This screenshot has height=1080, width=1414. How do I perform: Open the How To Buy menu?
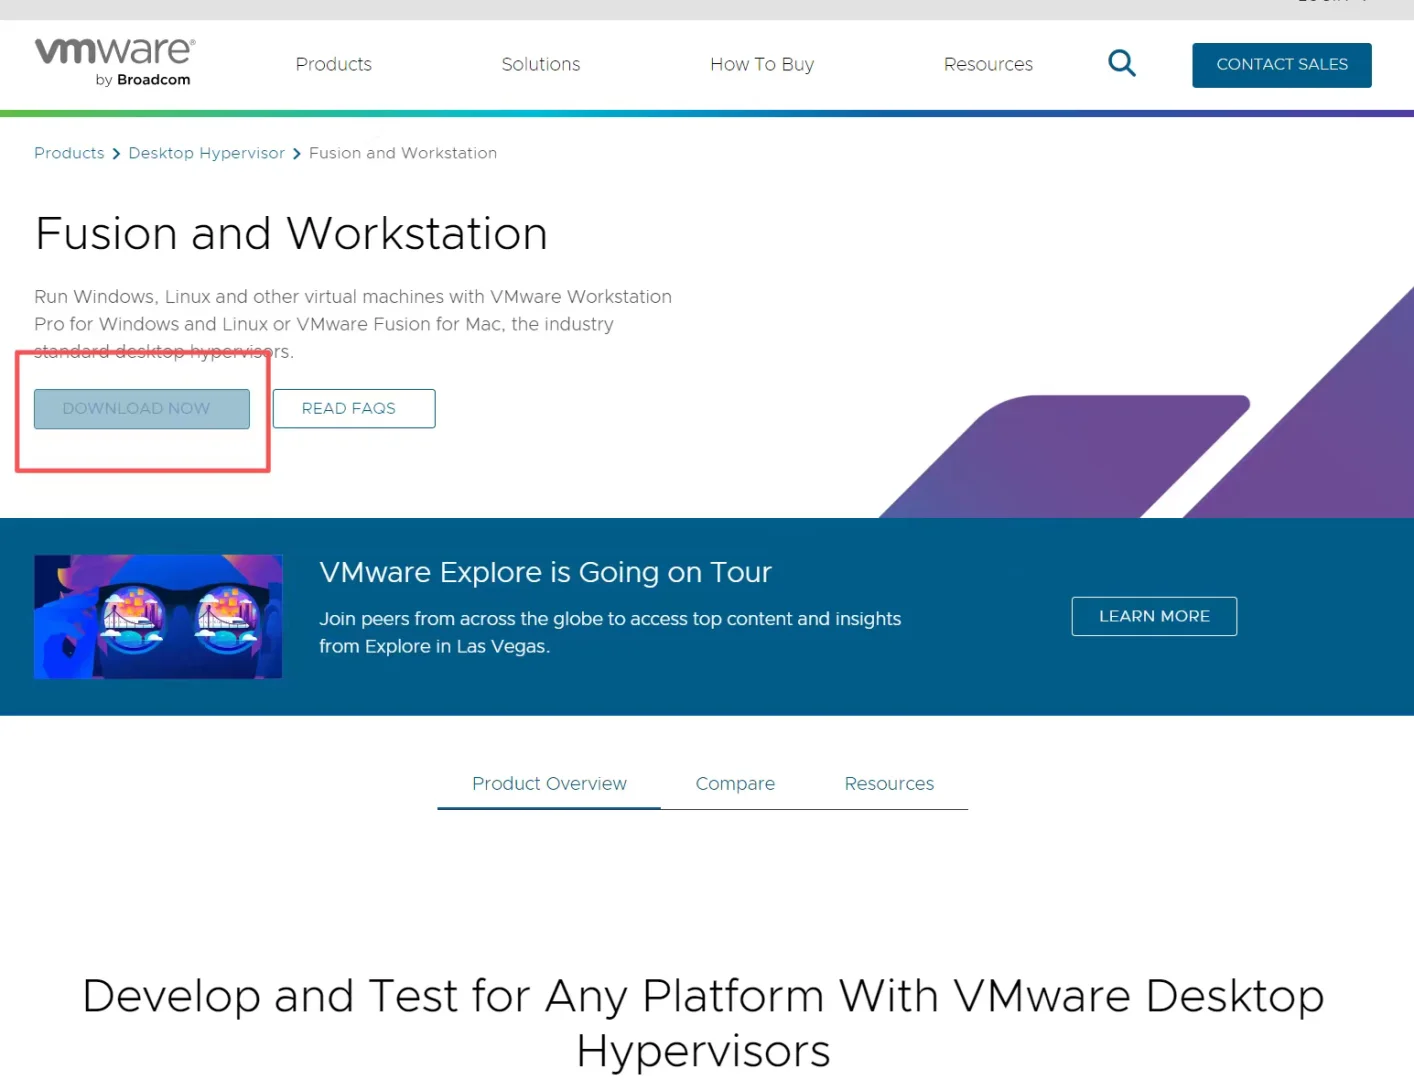761,64
